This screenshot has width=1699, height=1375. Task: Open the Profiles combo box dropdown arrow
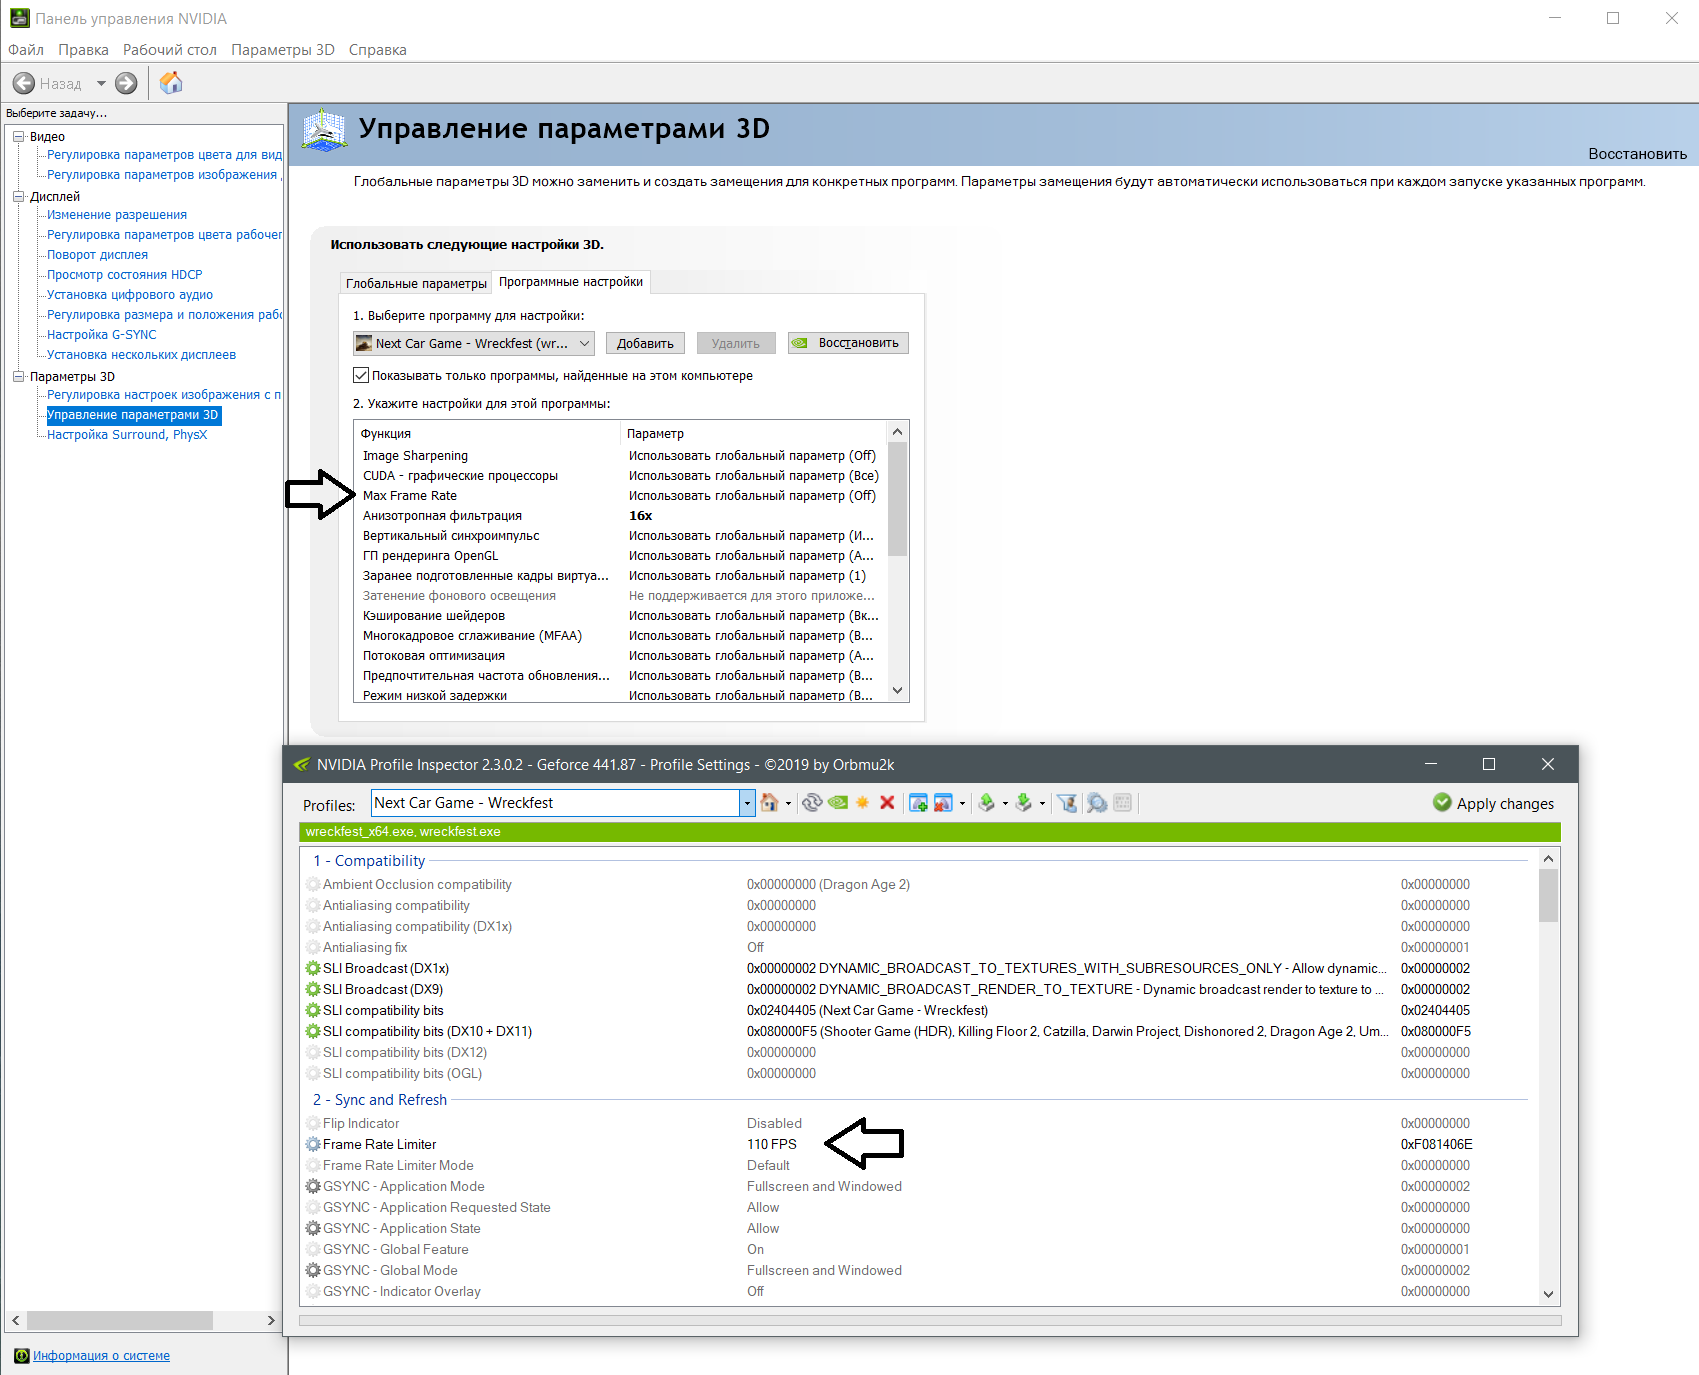[x=747, y=803]
